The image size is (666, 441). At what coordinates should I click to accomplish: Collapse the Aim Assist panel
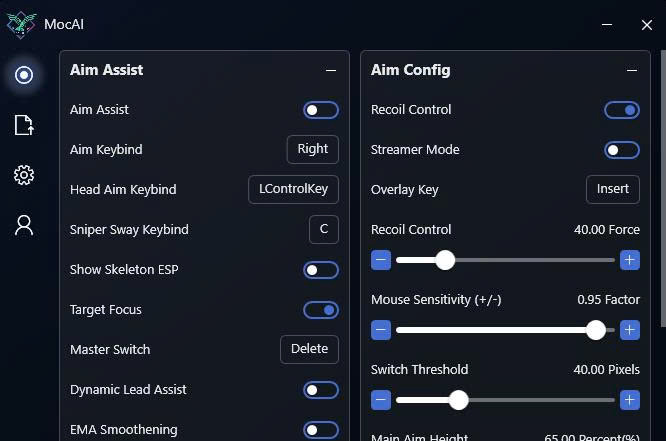point(331,70)
